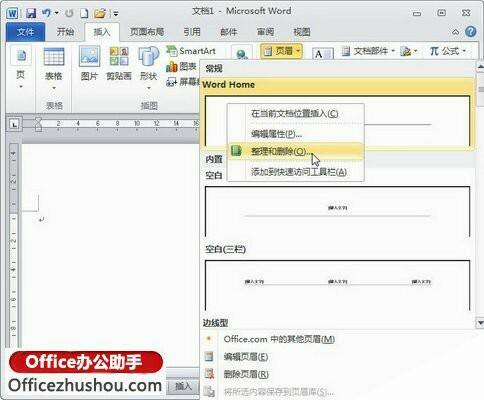Click the icon beside 编辑页眉
This screenshot has height=400, width=484.
[209, 357]
